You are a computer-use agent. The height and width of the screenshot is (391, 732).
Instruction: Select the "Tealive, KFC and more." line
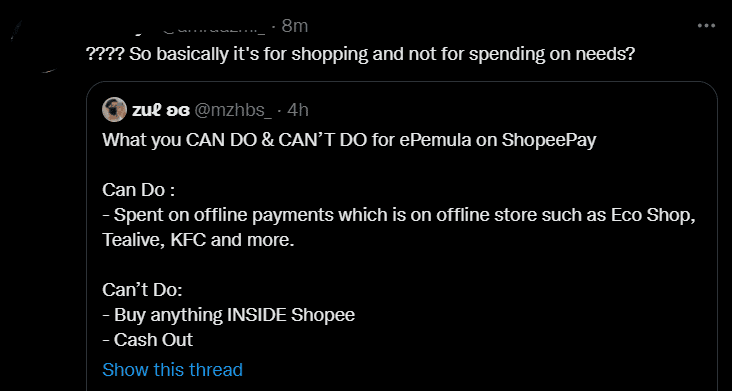coord(198,240)
